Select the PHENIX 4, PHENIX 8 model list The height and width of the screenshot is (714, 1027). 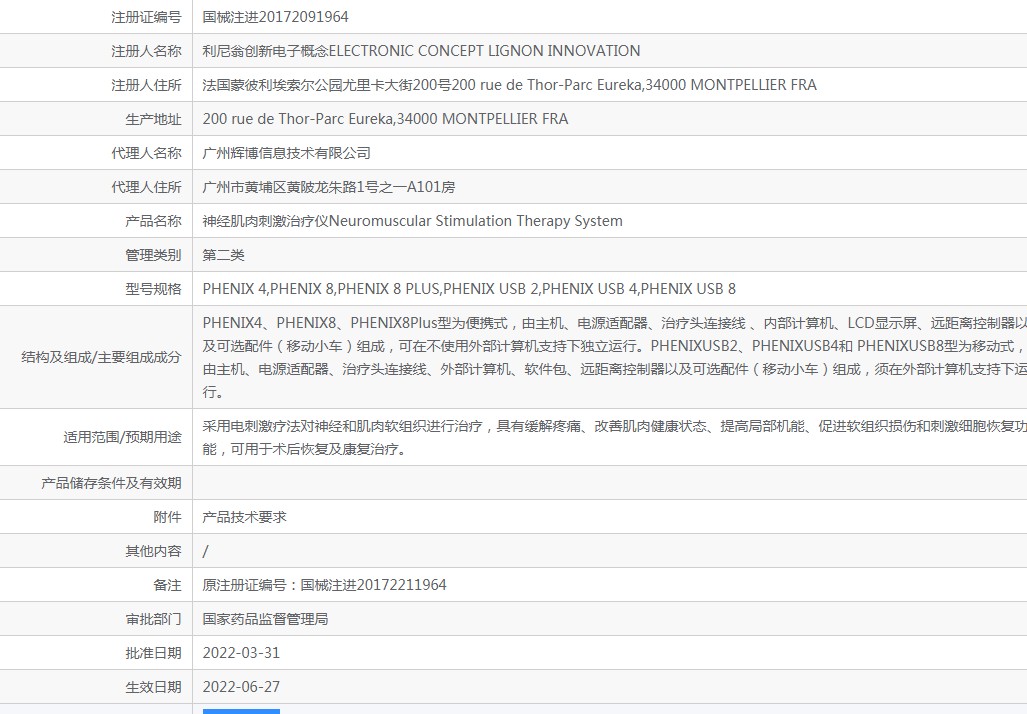[469, 290]
